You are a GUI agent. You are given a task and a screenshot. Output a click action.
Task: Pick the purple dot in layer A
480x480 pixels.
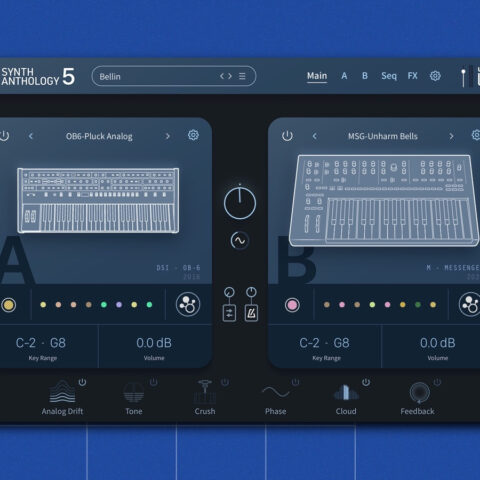point(119,304)
